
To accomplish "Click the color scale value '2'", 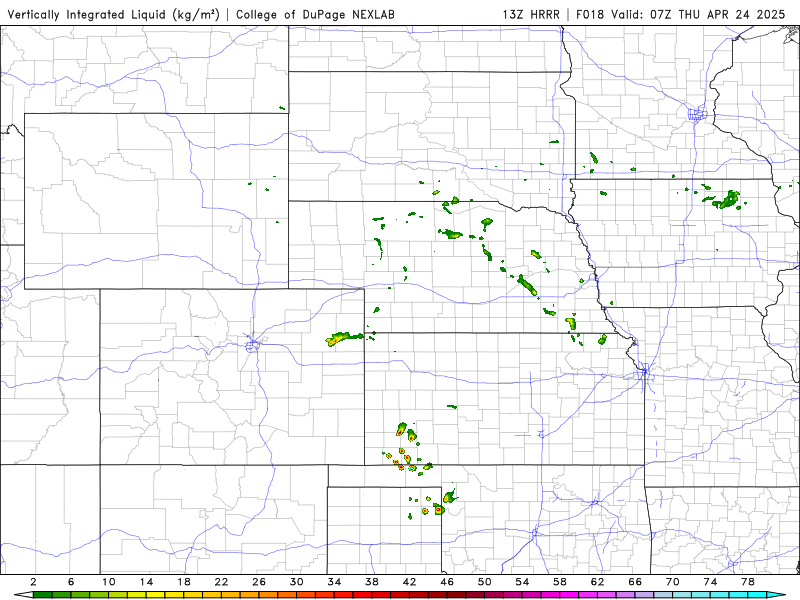I will pyautogui.click(x=34, y=582).
